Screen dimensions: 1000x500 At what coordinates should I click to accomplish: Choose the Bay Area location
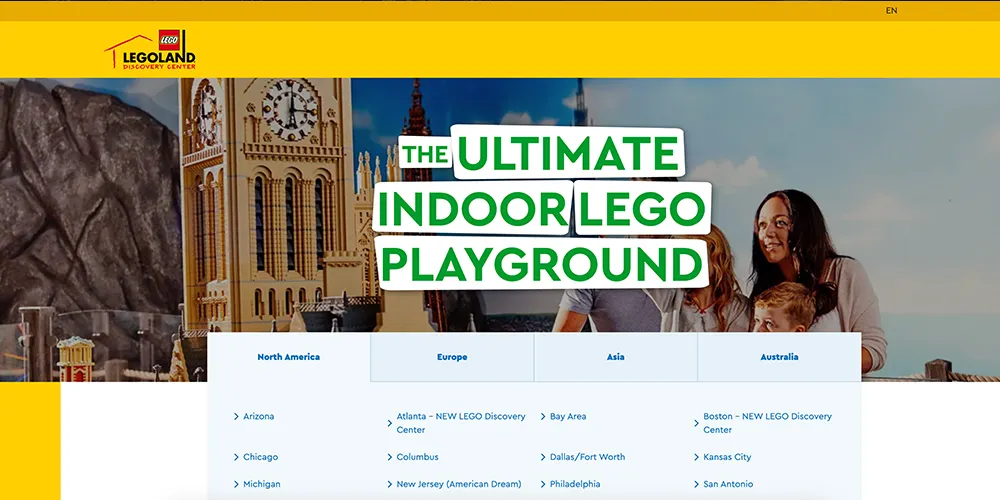click(568, 416)
